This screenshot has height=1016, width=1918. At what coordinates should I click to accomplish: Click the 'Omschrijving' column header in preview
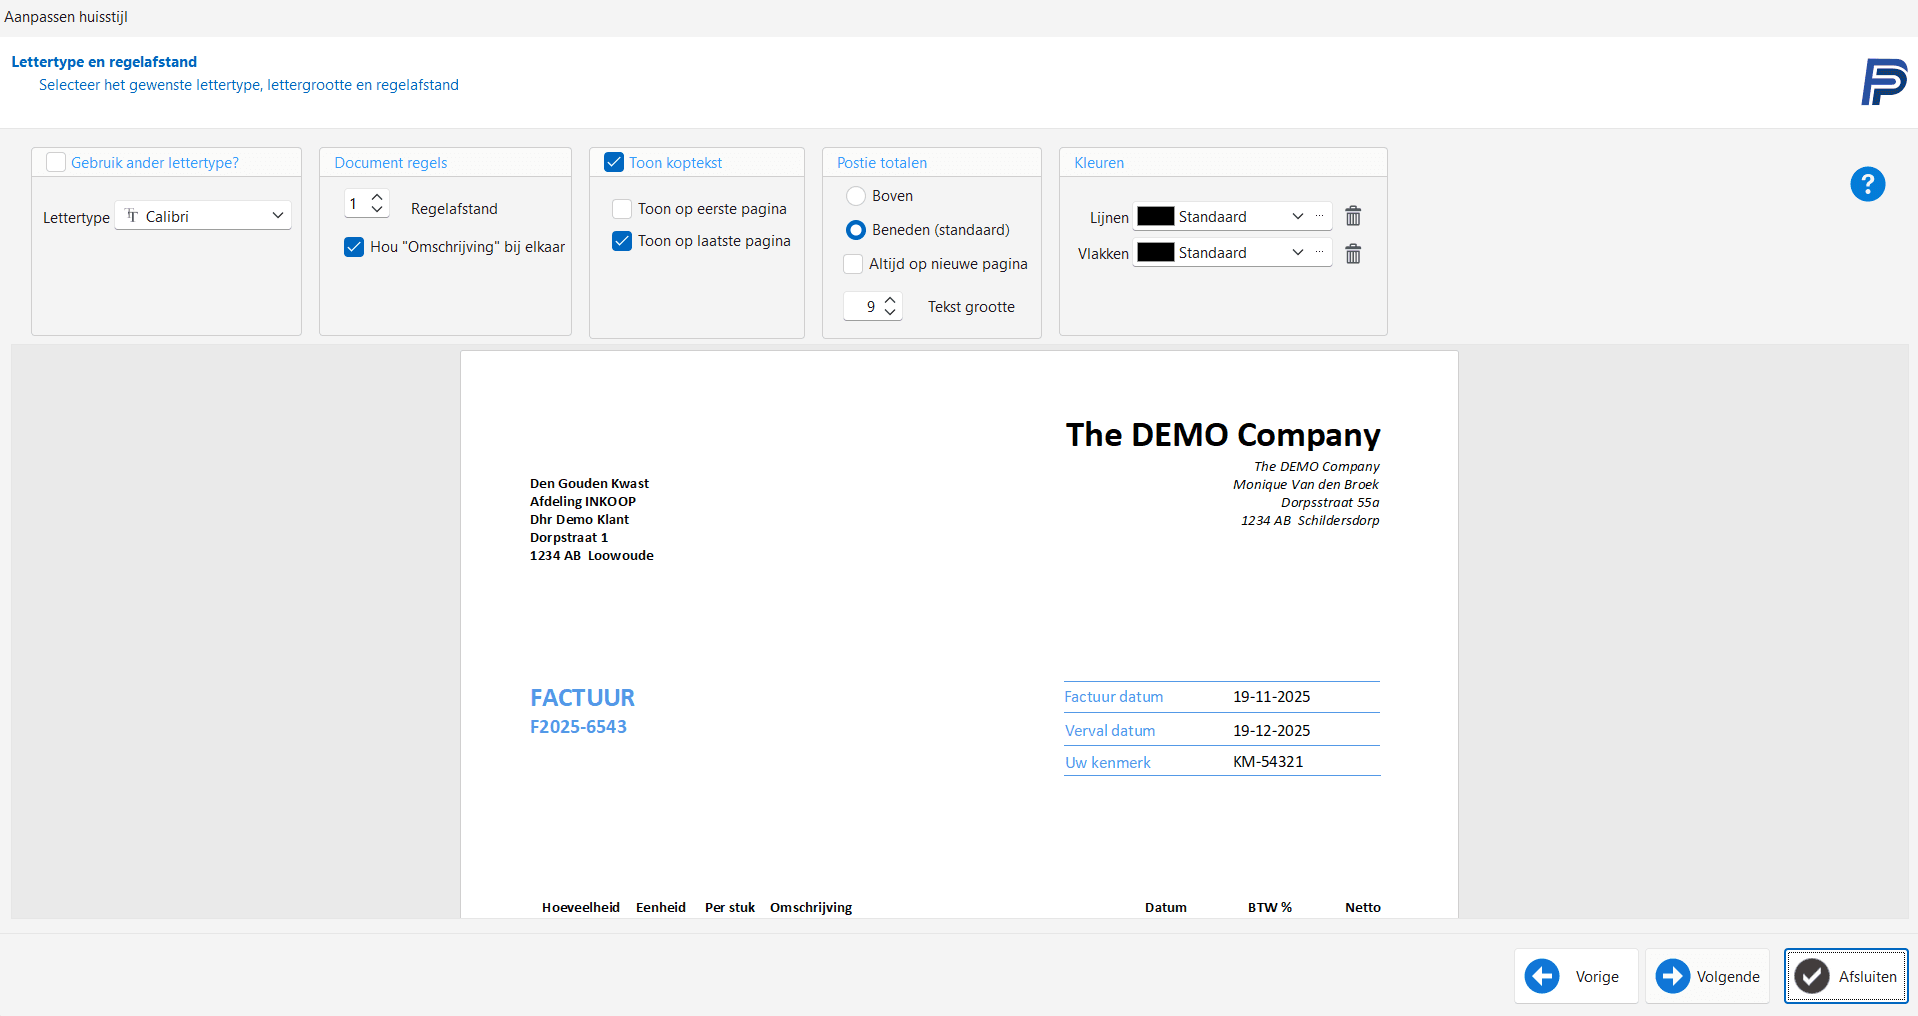(811, 908)
